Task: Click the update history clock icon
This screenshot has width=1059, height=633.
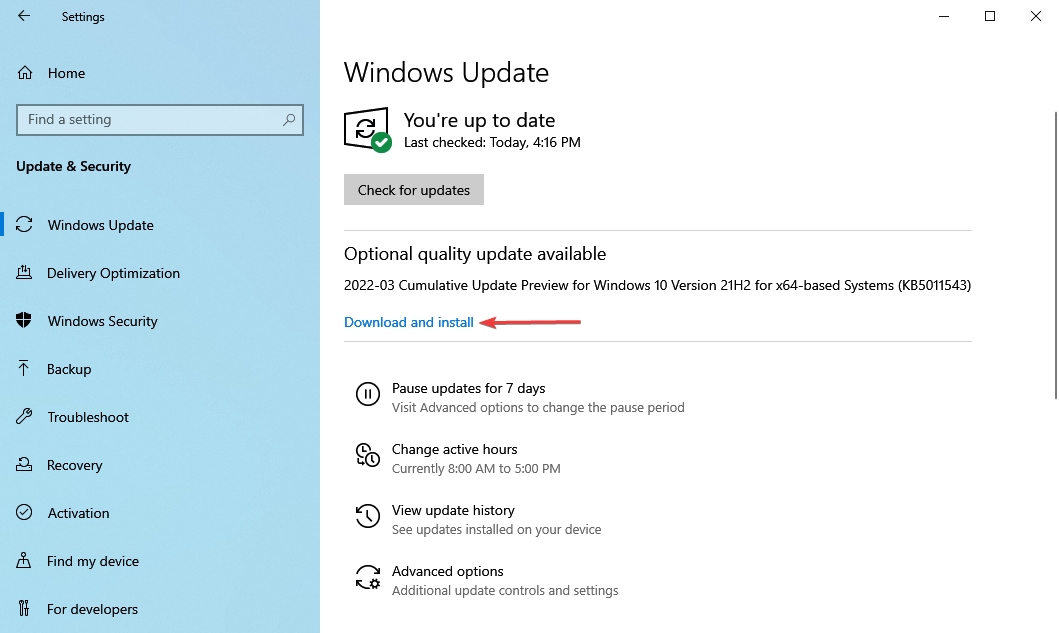Action: 367,515
